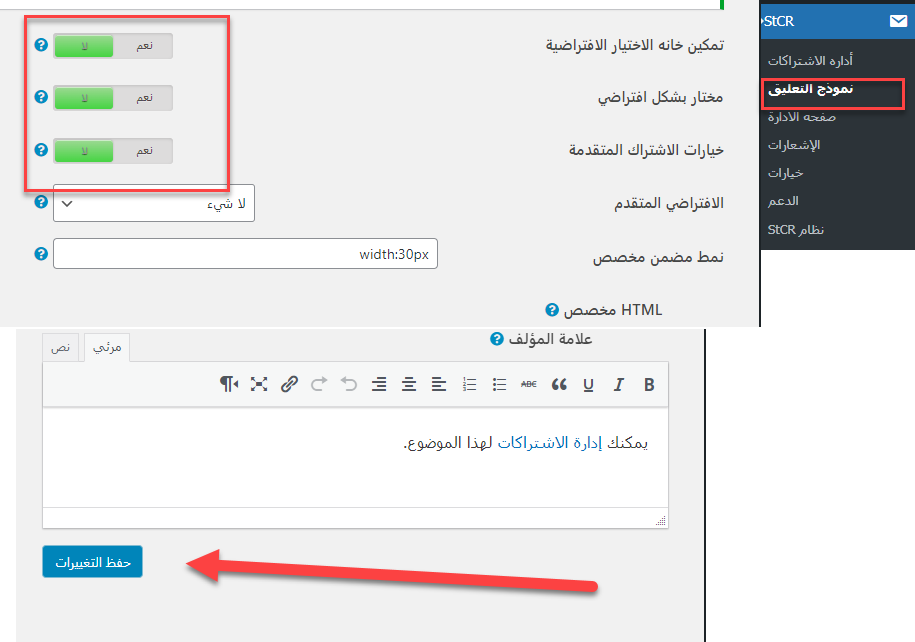This screenshot has width=915, height=642.
Task: Set مختار بشكل افتراضي to نعم
Action: click(x=144, y=98)
